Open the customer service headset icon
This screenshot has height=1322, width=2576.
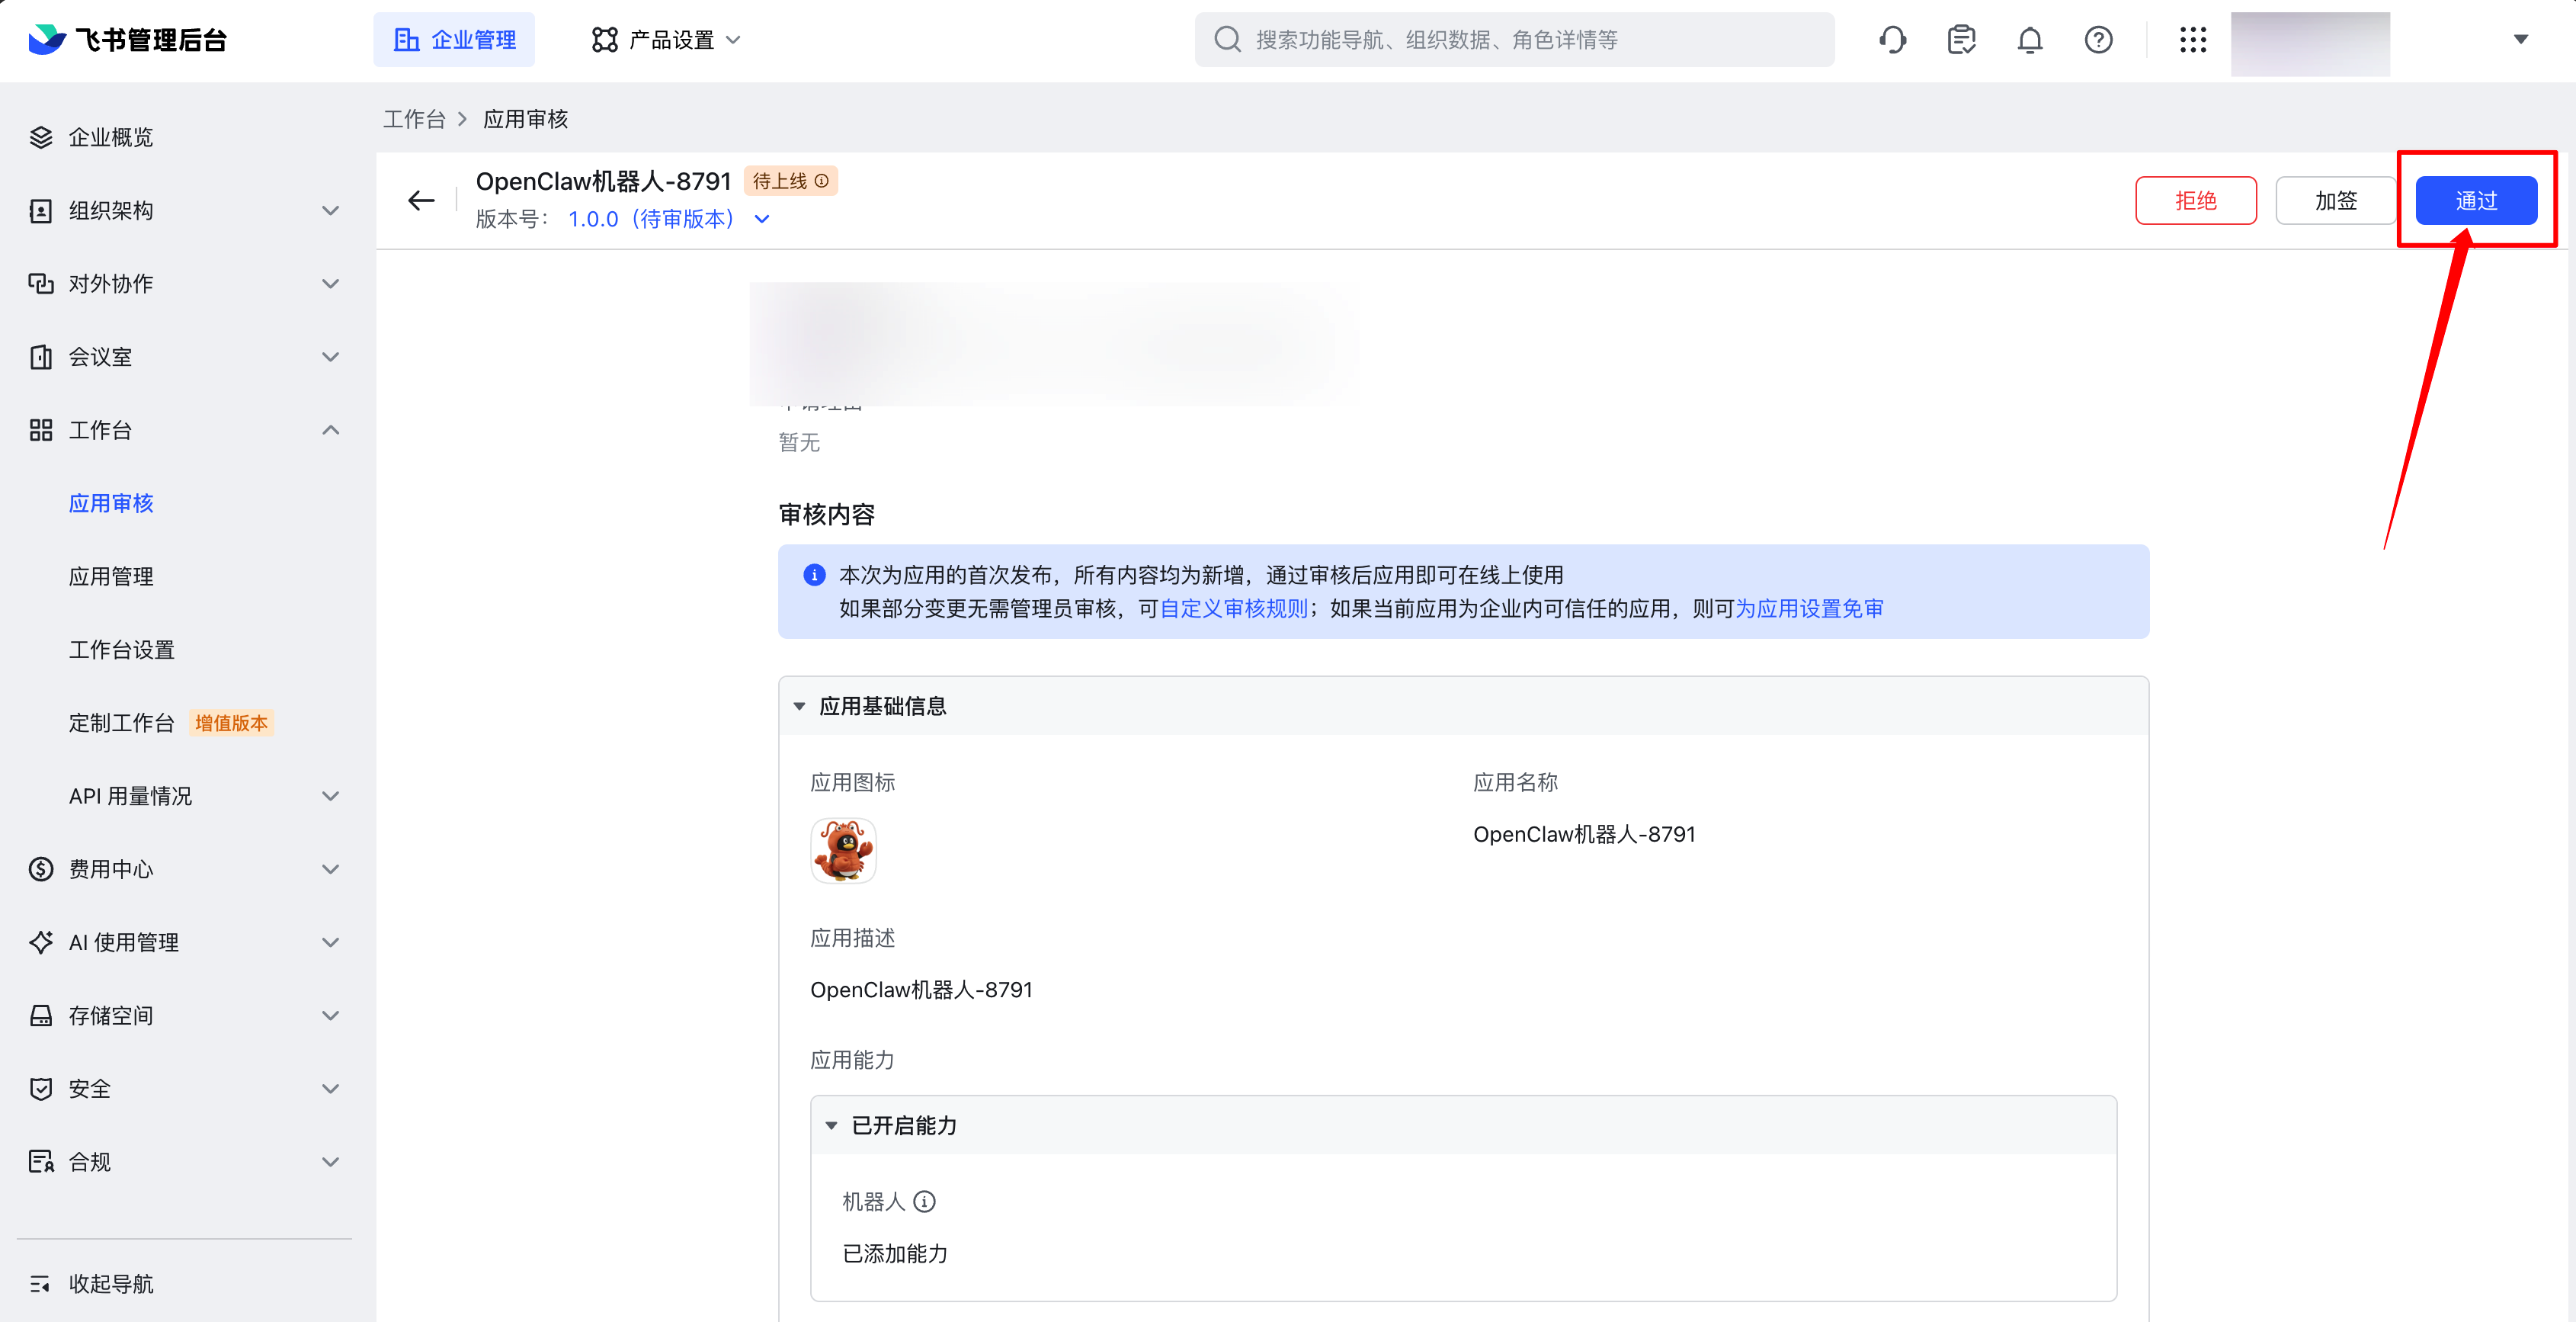1892,39
